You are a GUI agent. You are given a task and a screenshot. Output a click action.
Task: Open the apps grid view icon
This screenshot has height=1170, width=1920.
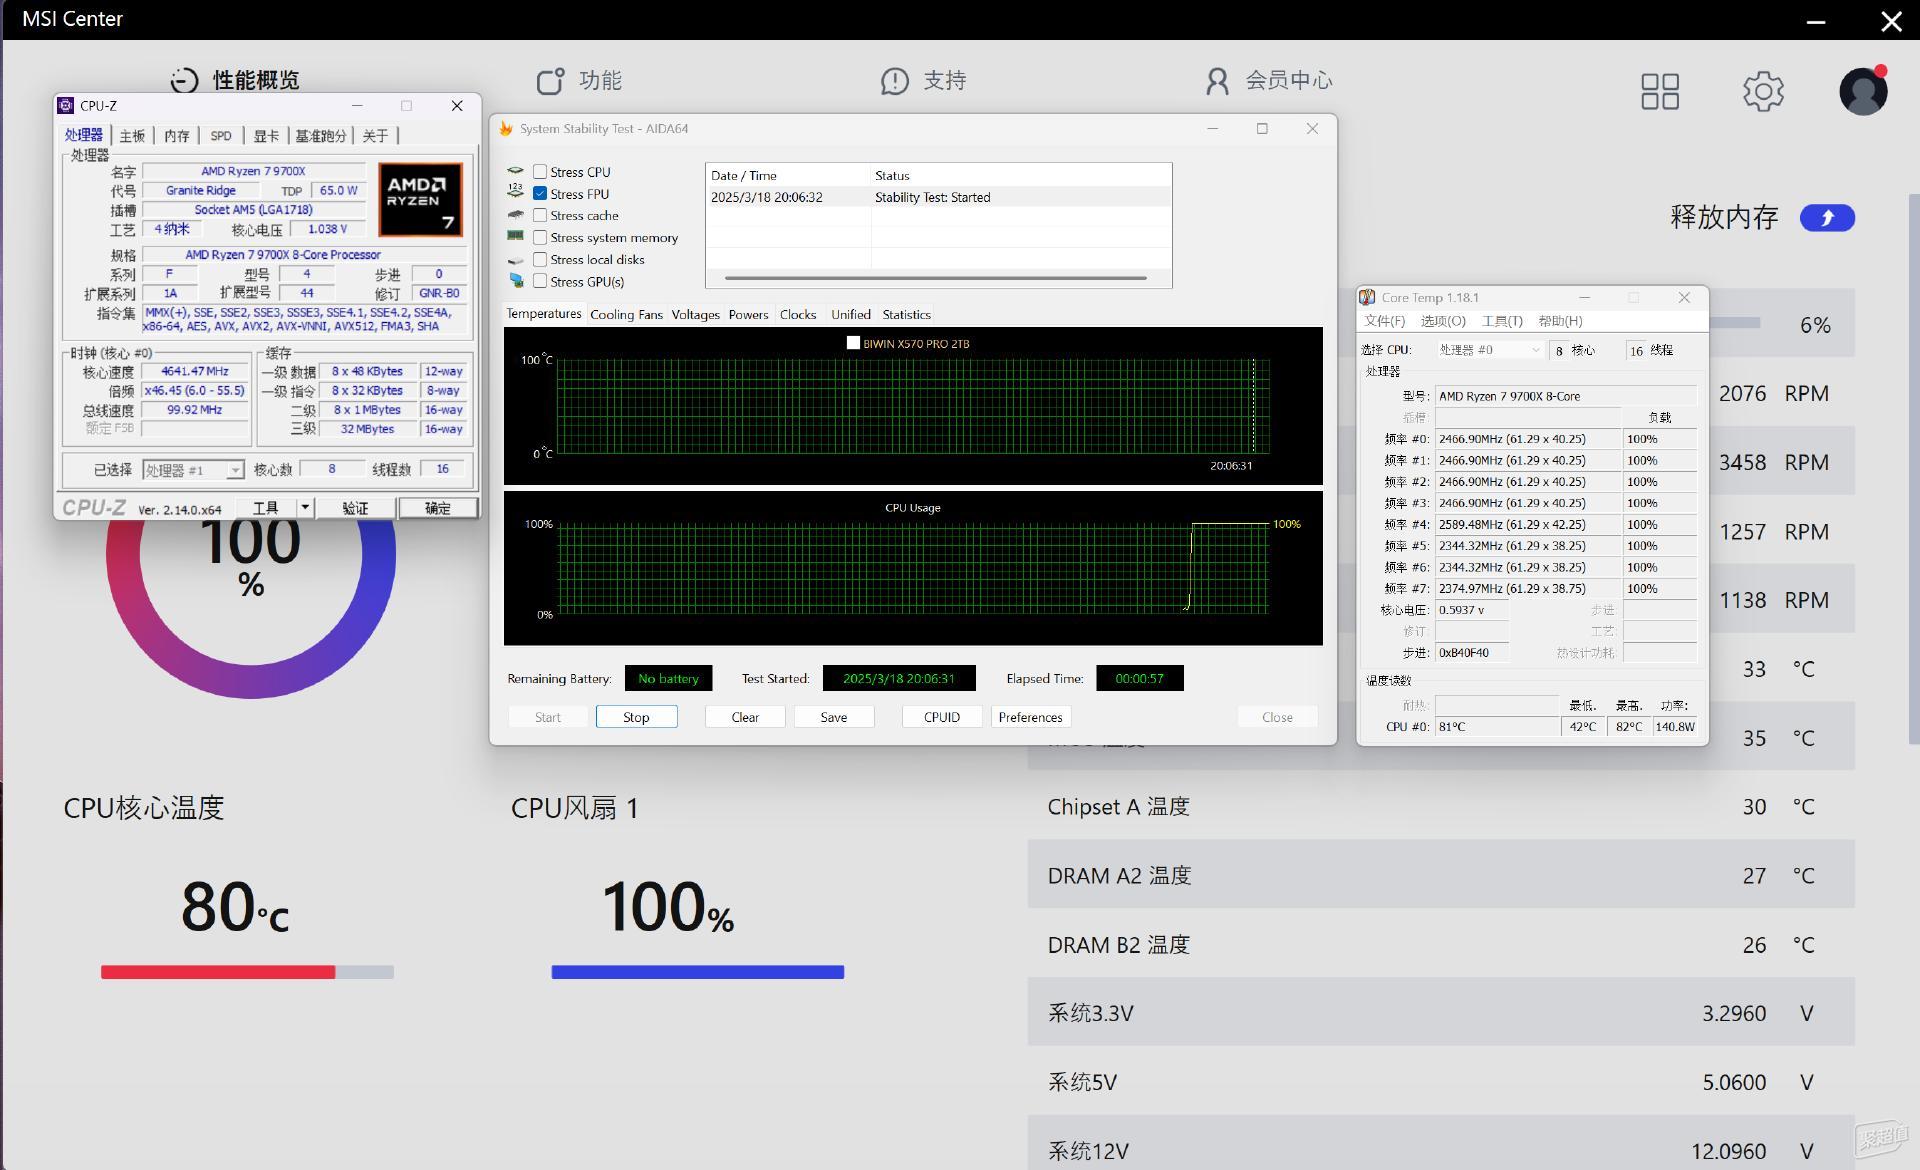click(1660, 91)
